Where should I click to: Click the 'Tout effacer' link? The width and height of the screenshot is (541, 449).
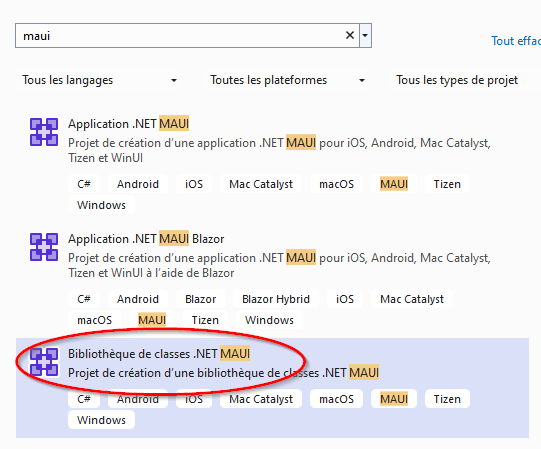[516, 41]
